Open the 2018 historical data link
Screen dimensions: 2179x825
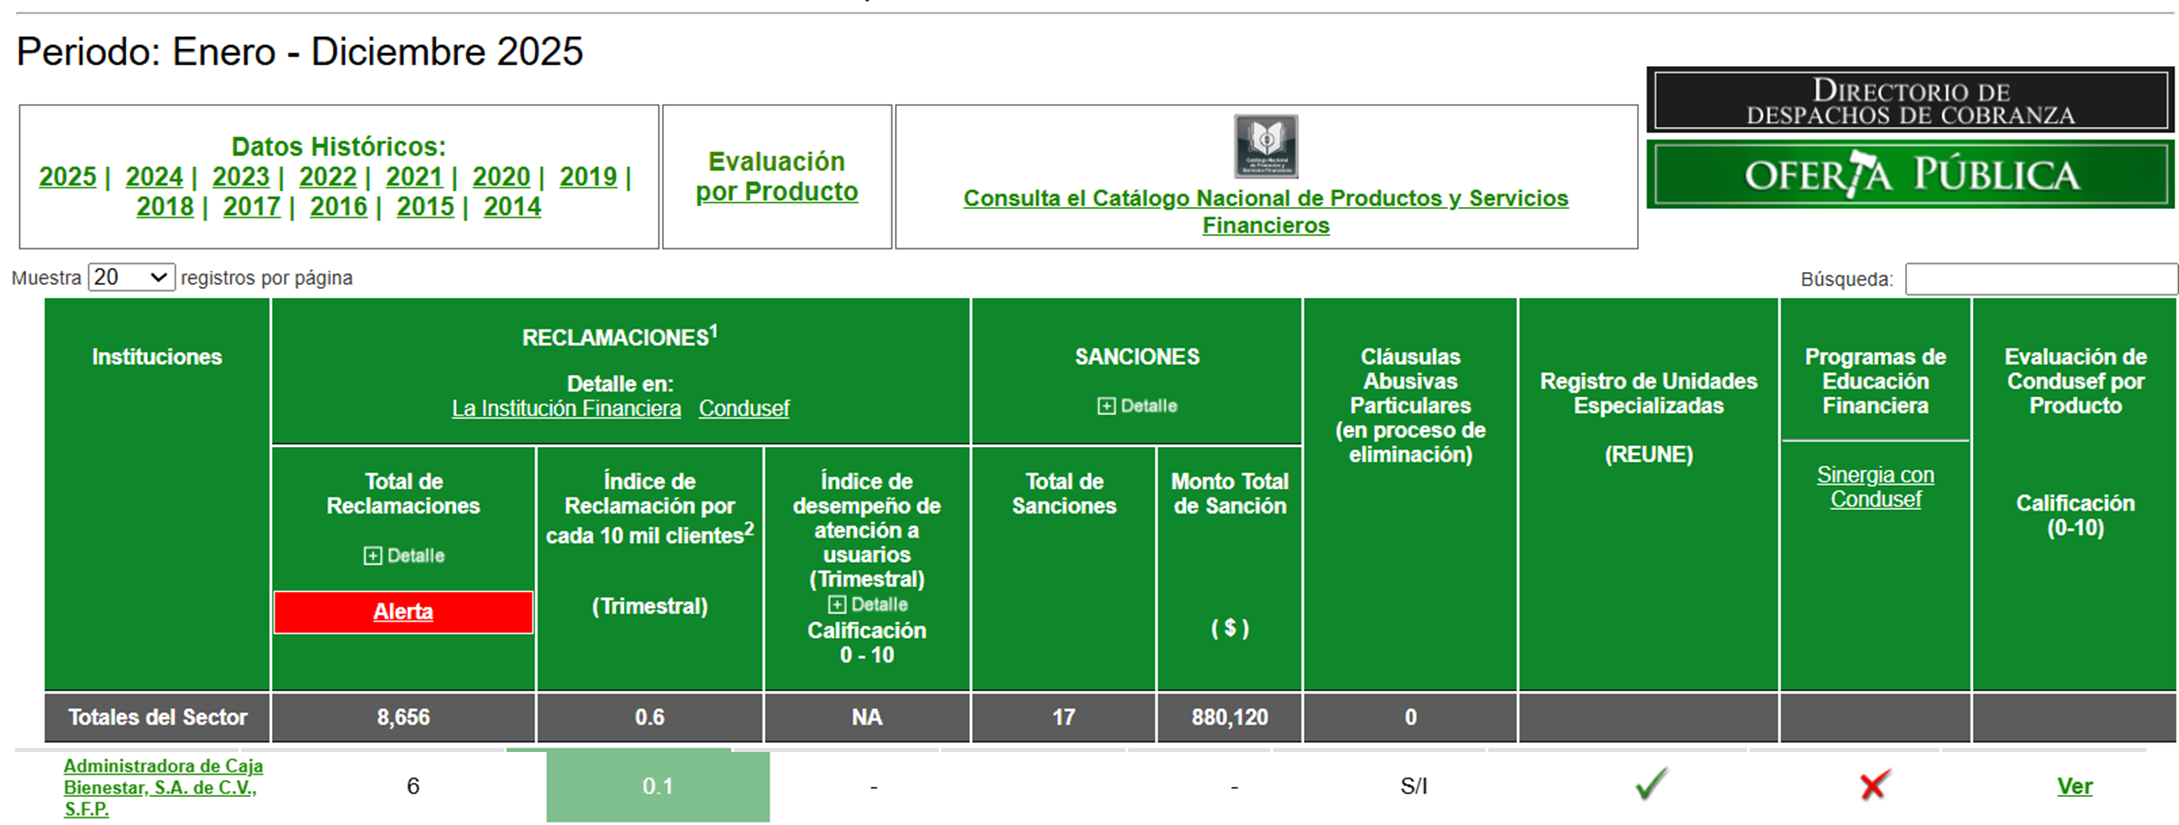(165, 207)
